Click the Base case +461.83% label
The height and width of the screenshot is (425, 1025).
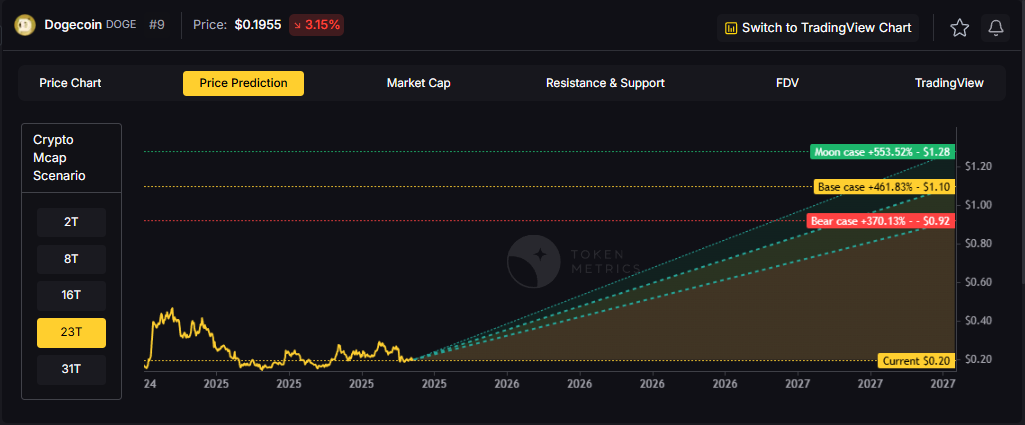tap(884, 187)
